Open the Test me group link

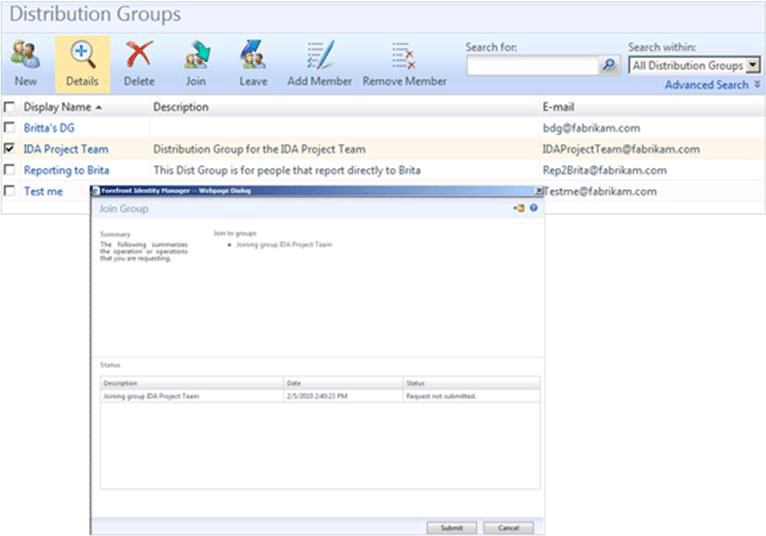pos(43,191)
